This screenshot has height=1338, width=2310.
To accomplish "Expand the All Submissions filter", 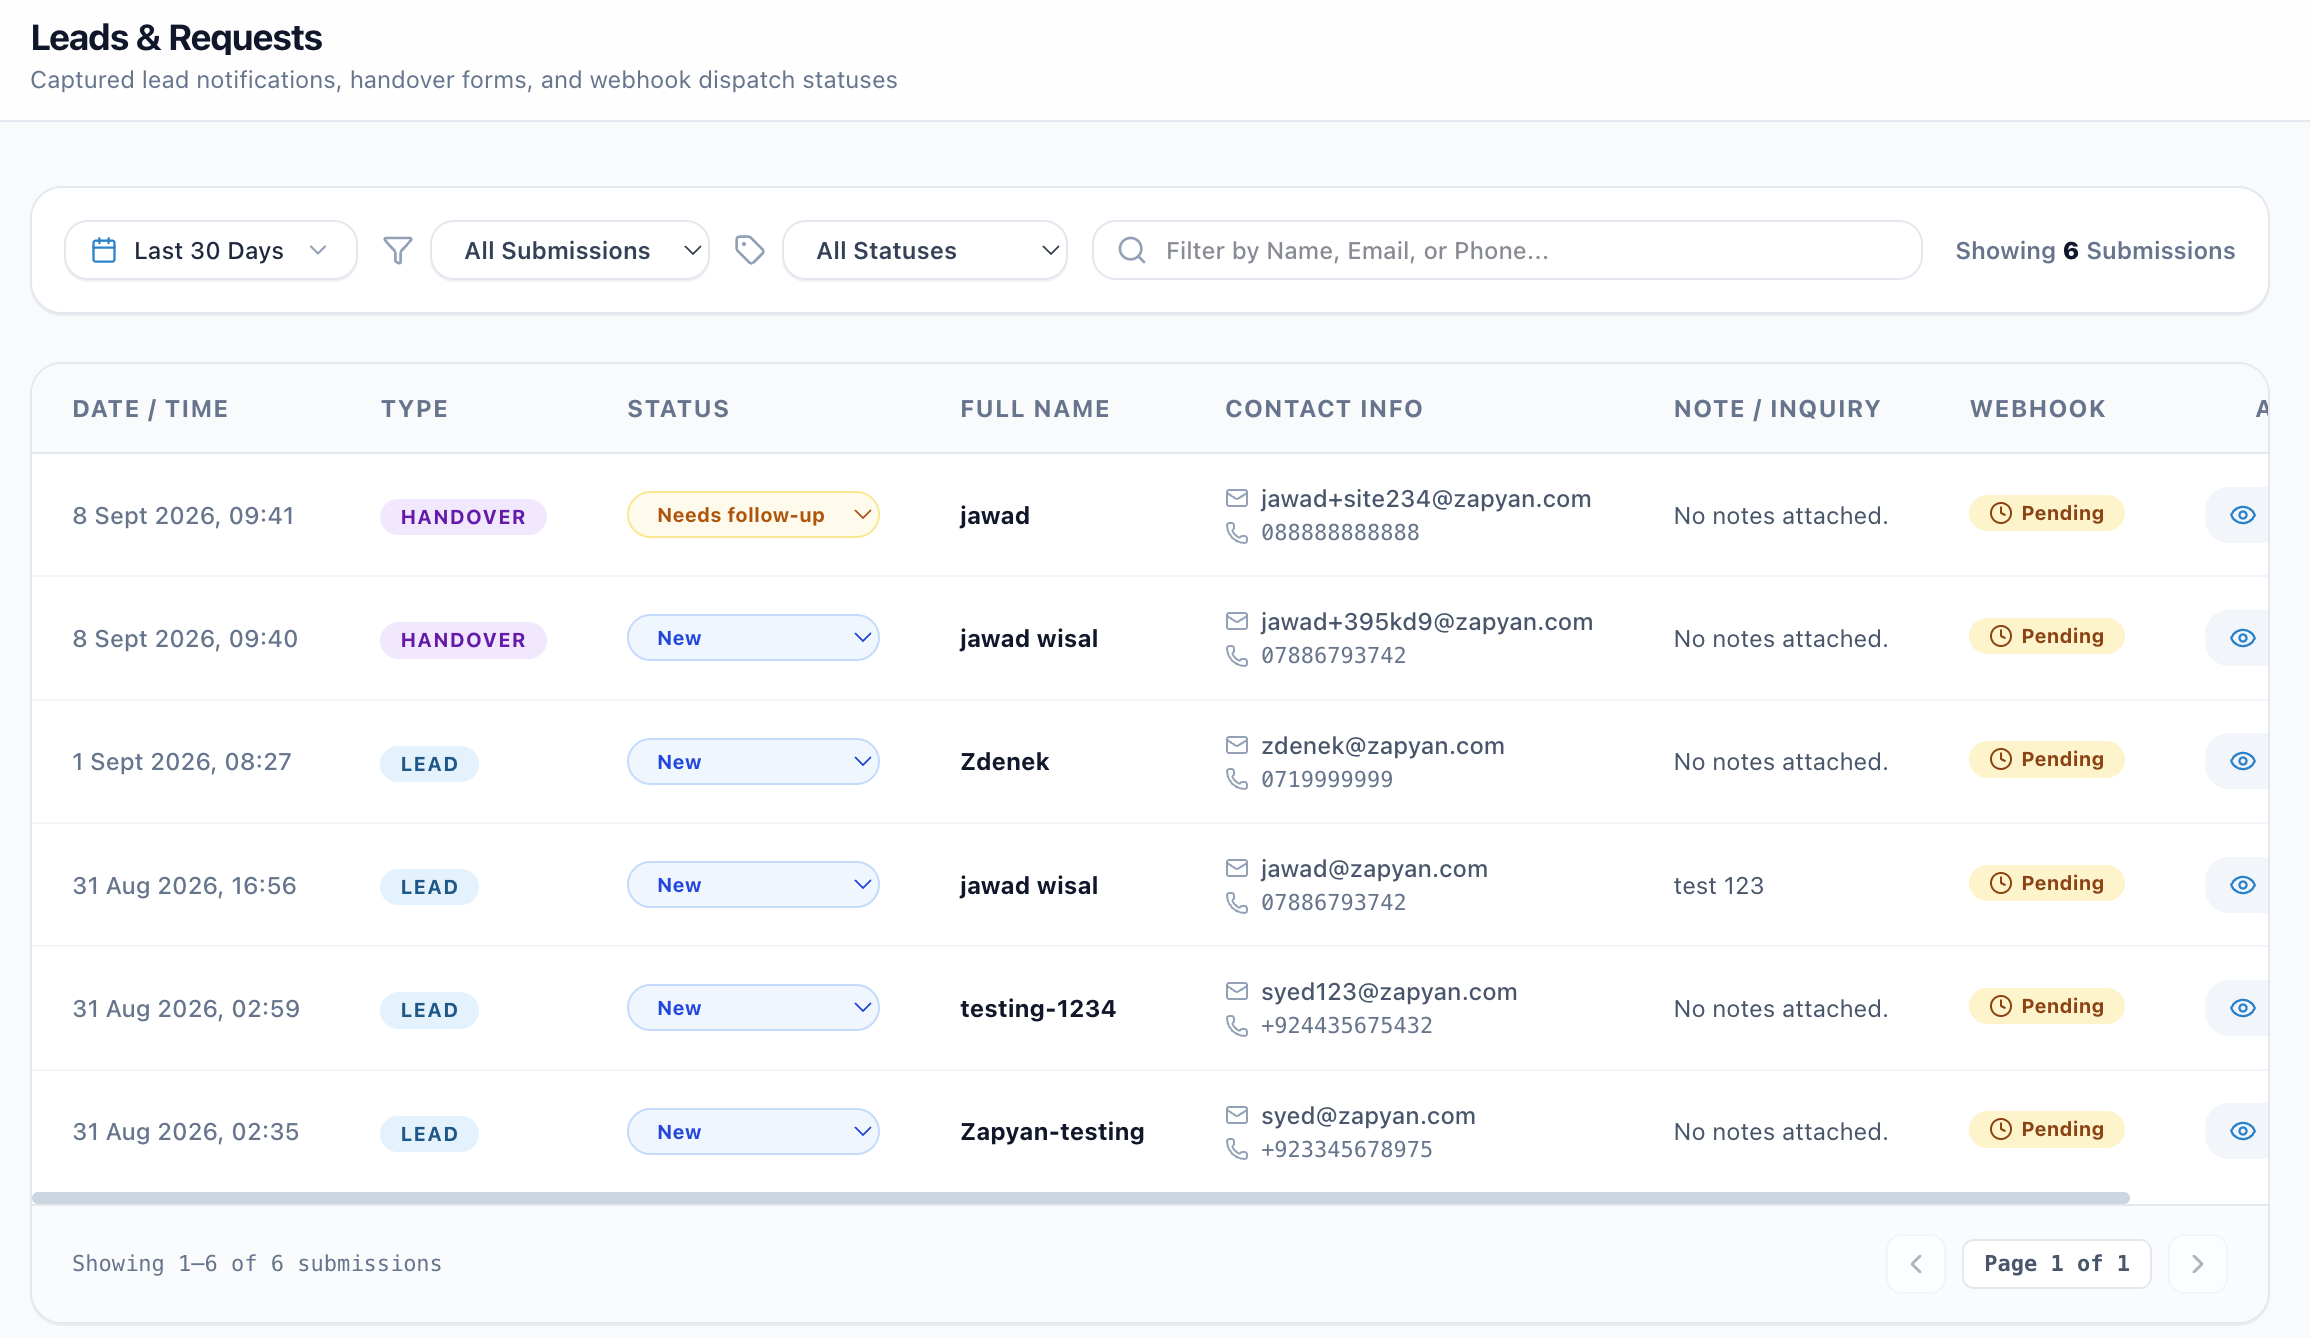I will tap(570, 250).
